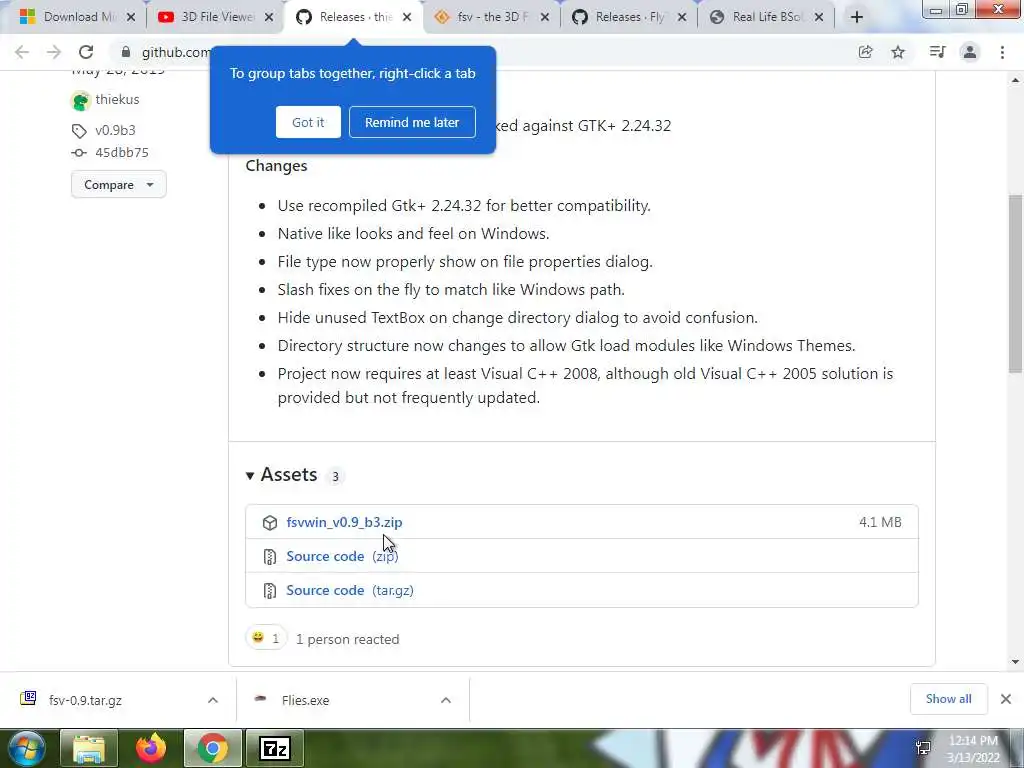Click Show all downloads
Viewport: 1024px width, 768px height.
tap(948, 699)
